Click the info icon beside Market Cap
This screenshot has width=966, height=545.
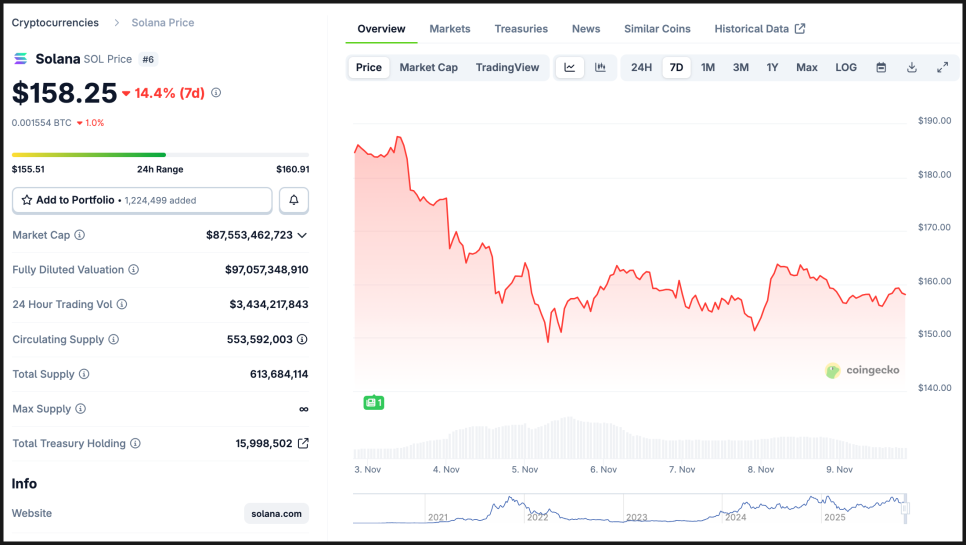point(80,235)
